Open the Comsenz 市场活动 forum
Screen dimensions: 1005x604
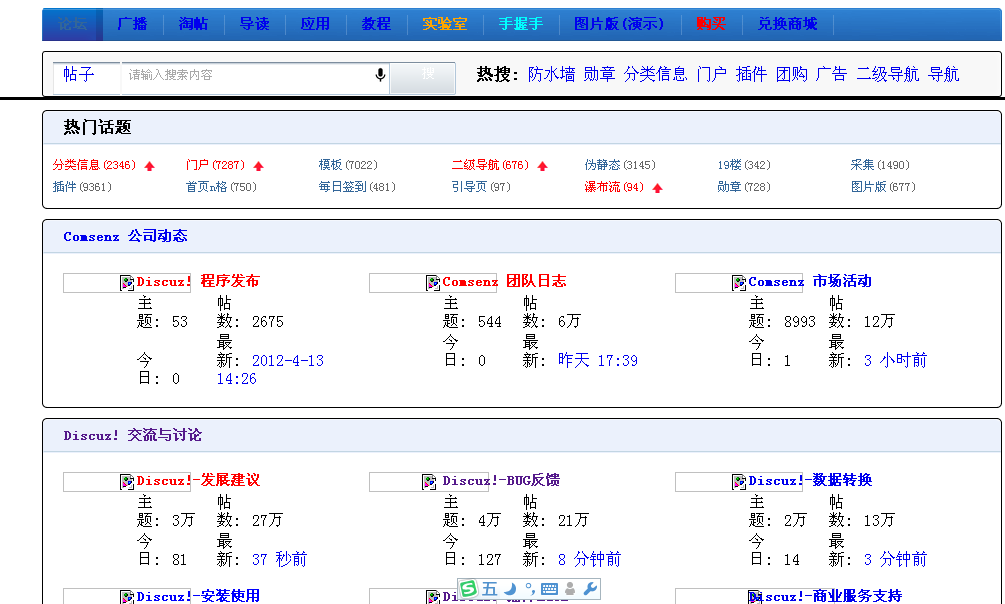coord(810,281)
